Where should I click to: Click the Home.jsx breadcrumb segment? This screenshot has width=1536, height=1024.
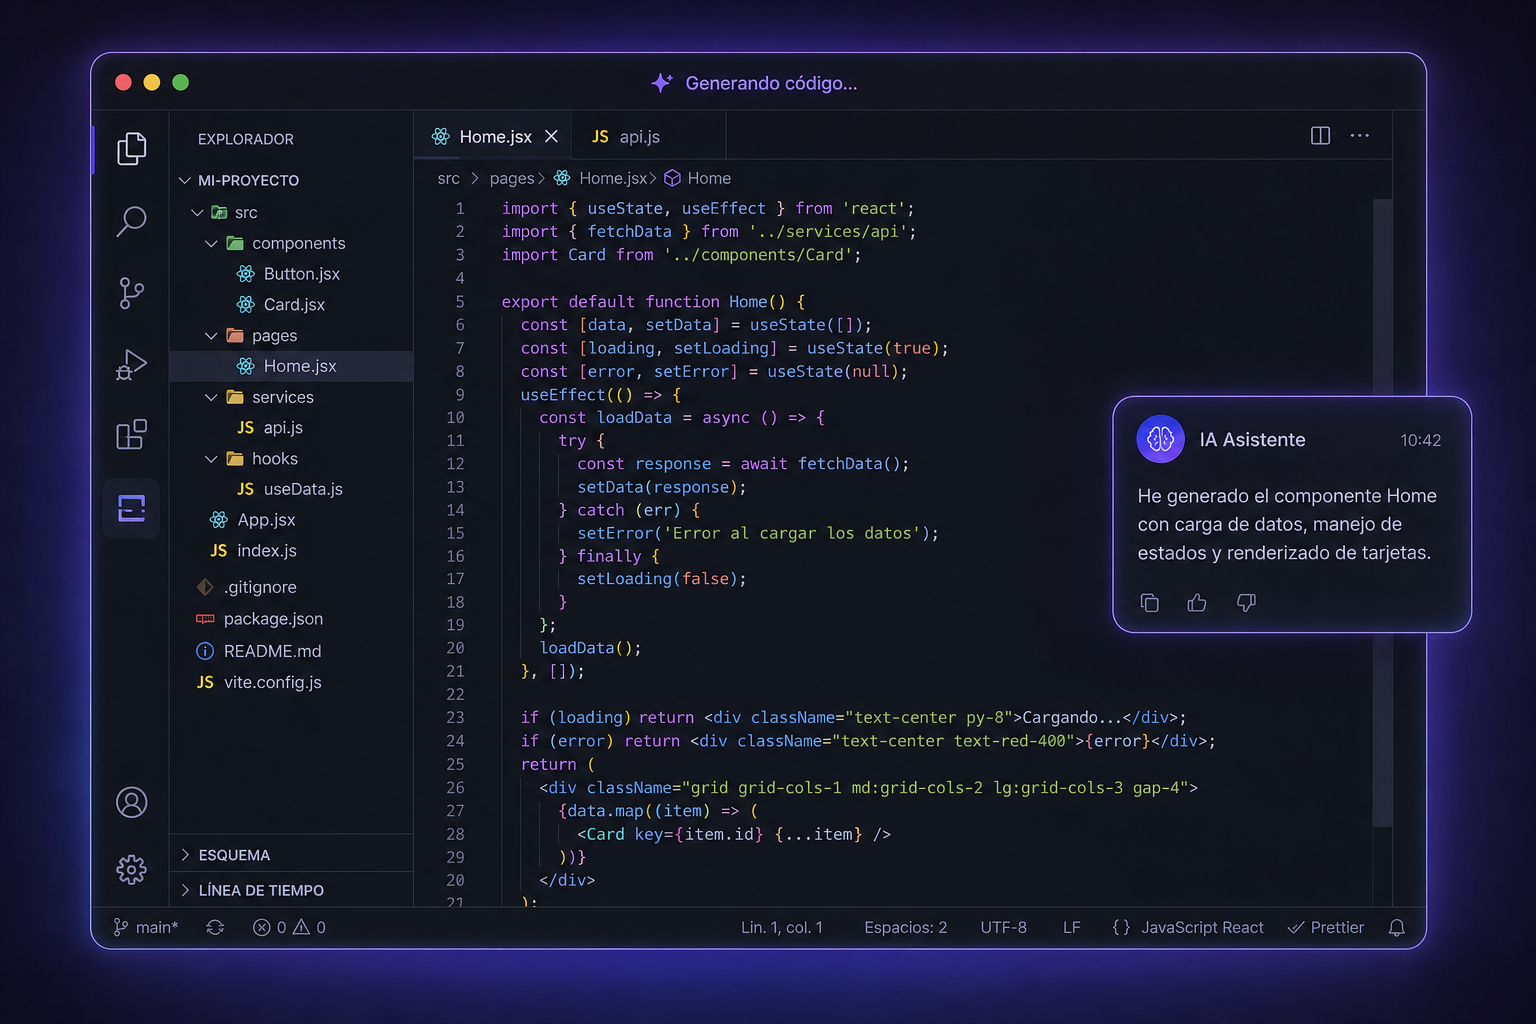pyautogui.click(x=613, y=178)
